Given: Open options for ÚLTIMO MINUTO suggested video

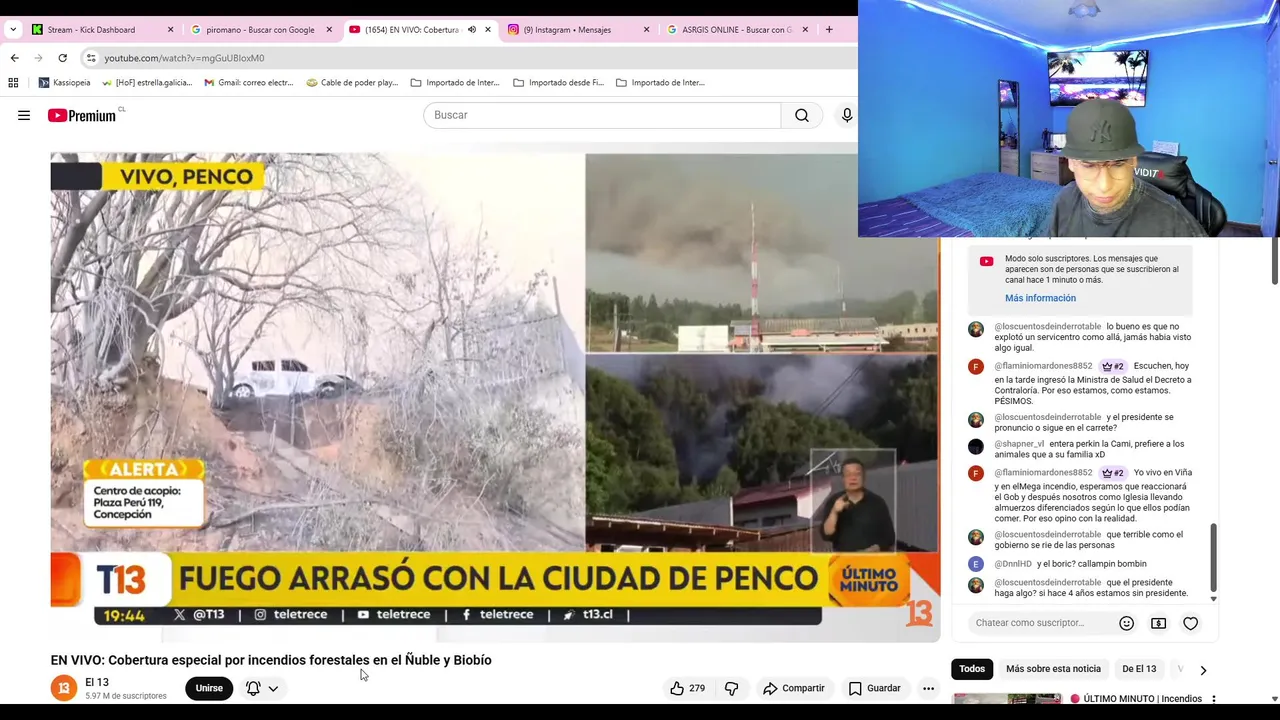Looking at the screenshot, I should (1213, 699).
